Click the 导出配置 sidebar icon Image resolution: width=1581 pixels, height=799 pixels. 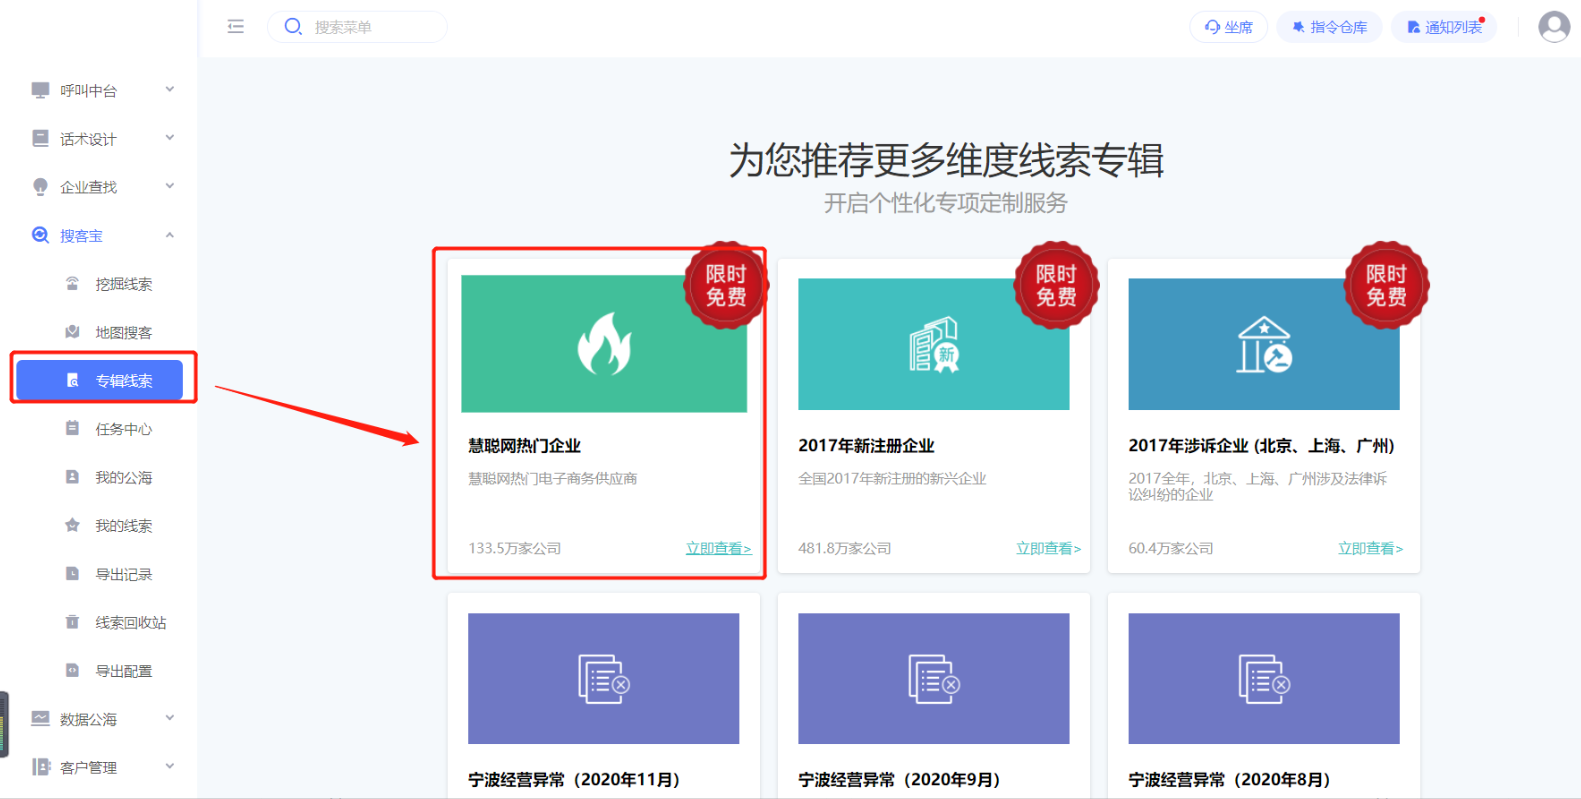[72, 671]
